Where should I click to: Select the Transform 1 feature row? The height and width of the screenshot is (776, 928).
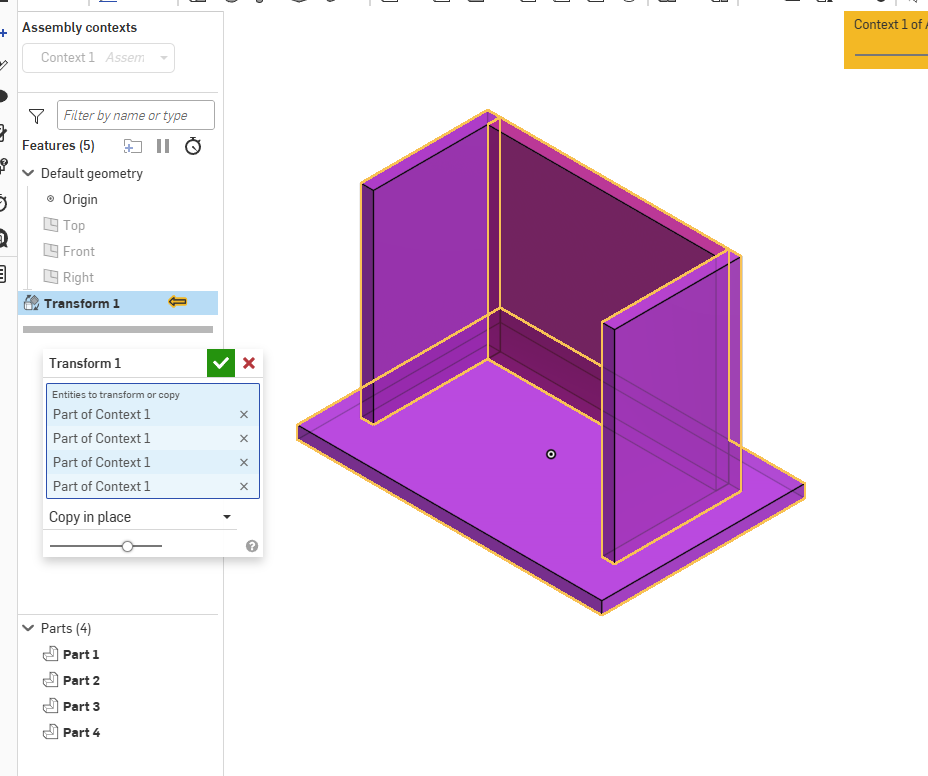point(118,303)
